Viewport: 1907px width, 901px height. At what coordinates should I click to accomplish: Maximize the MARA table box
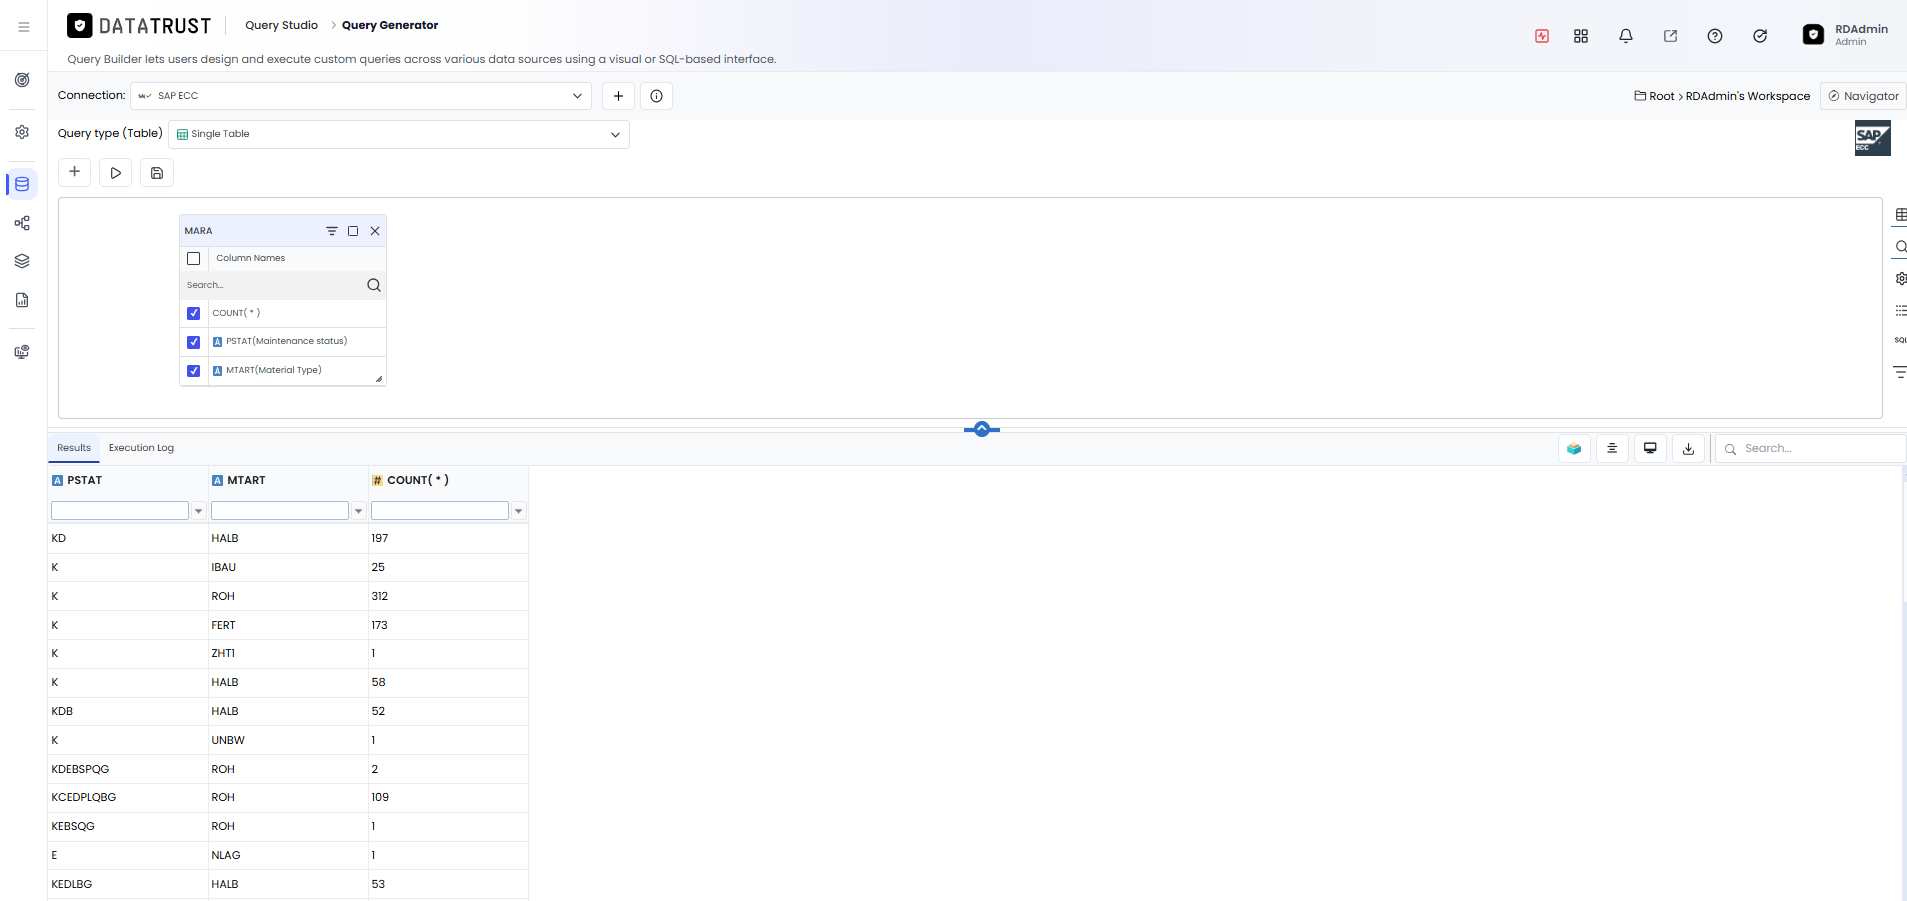pyautogui.click(x=353, y=231)
